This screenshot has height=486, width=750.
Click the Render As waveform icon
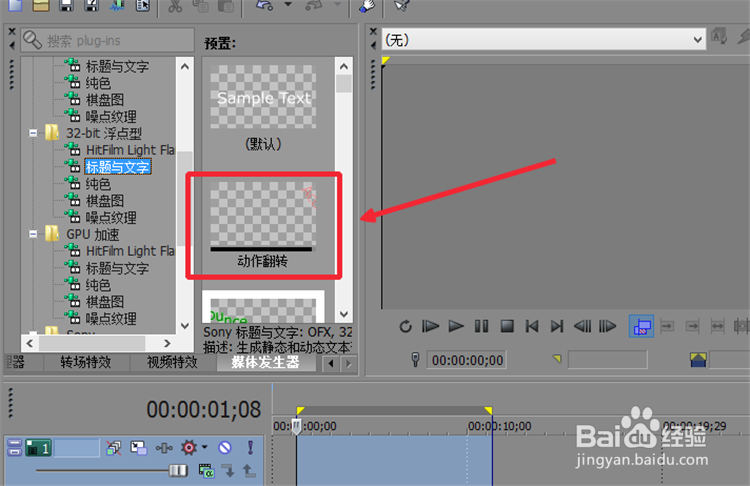pos(117,5)
